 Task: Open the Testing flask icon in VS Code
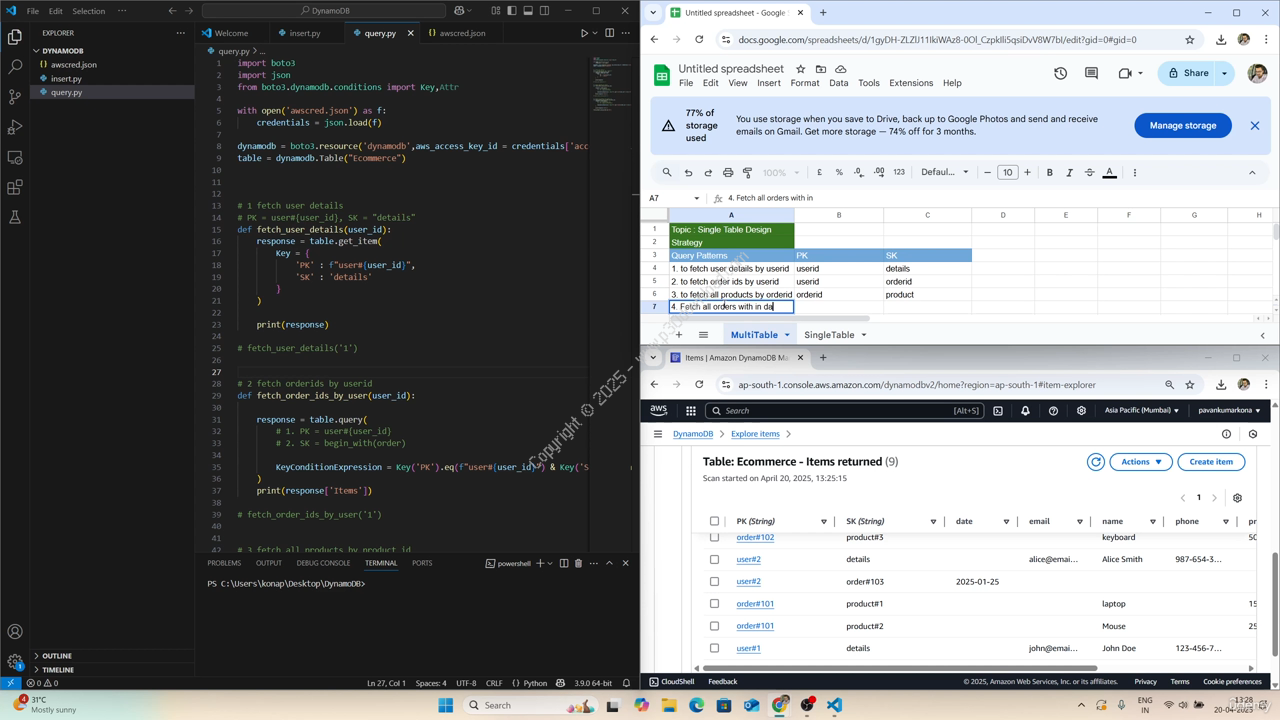pyautogui.click(x=15, y=217)
